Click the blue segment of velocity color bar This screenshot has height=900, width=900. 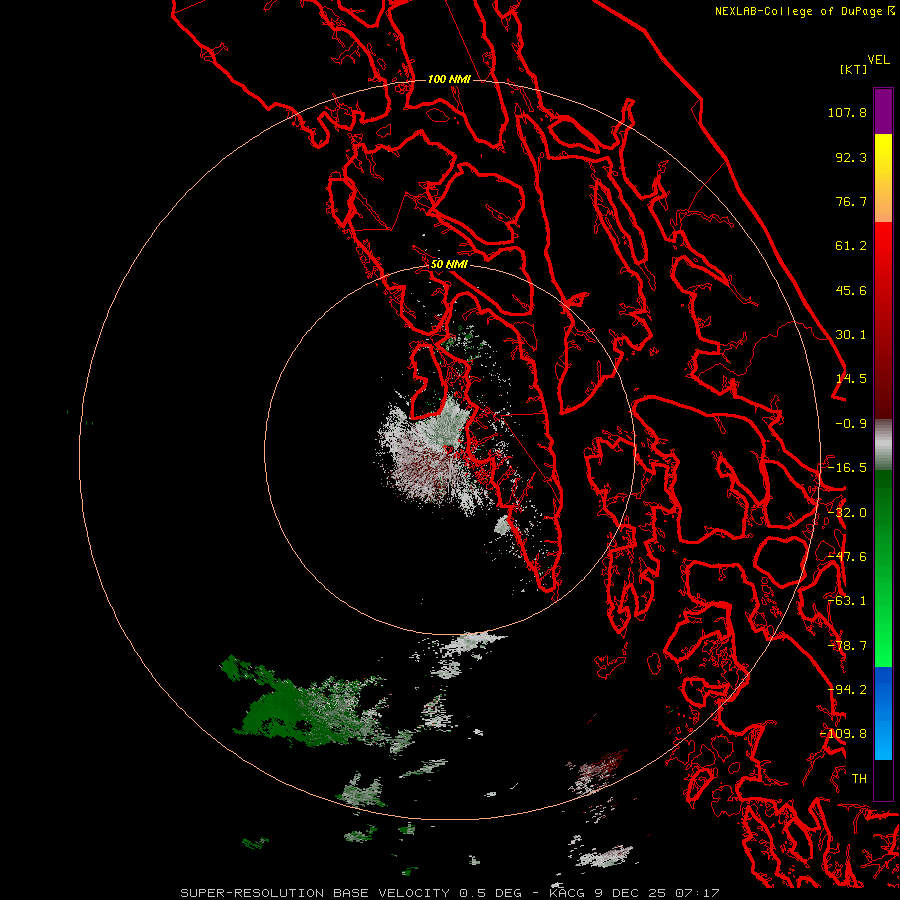[883, 713]
